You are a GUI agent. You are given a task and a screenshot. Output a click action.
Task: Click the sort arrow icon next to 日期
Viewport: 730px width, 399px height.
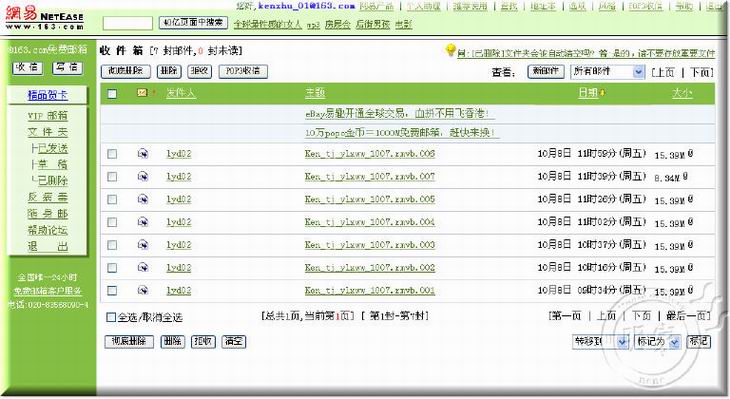click(x=602, y=93)
